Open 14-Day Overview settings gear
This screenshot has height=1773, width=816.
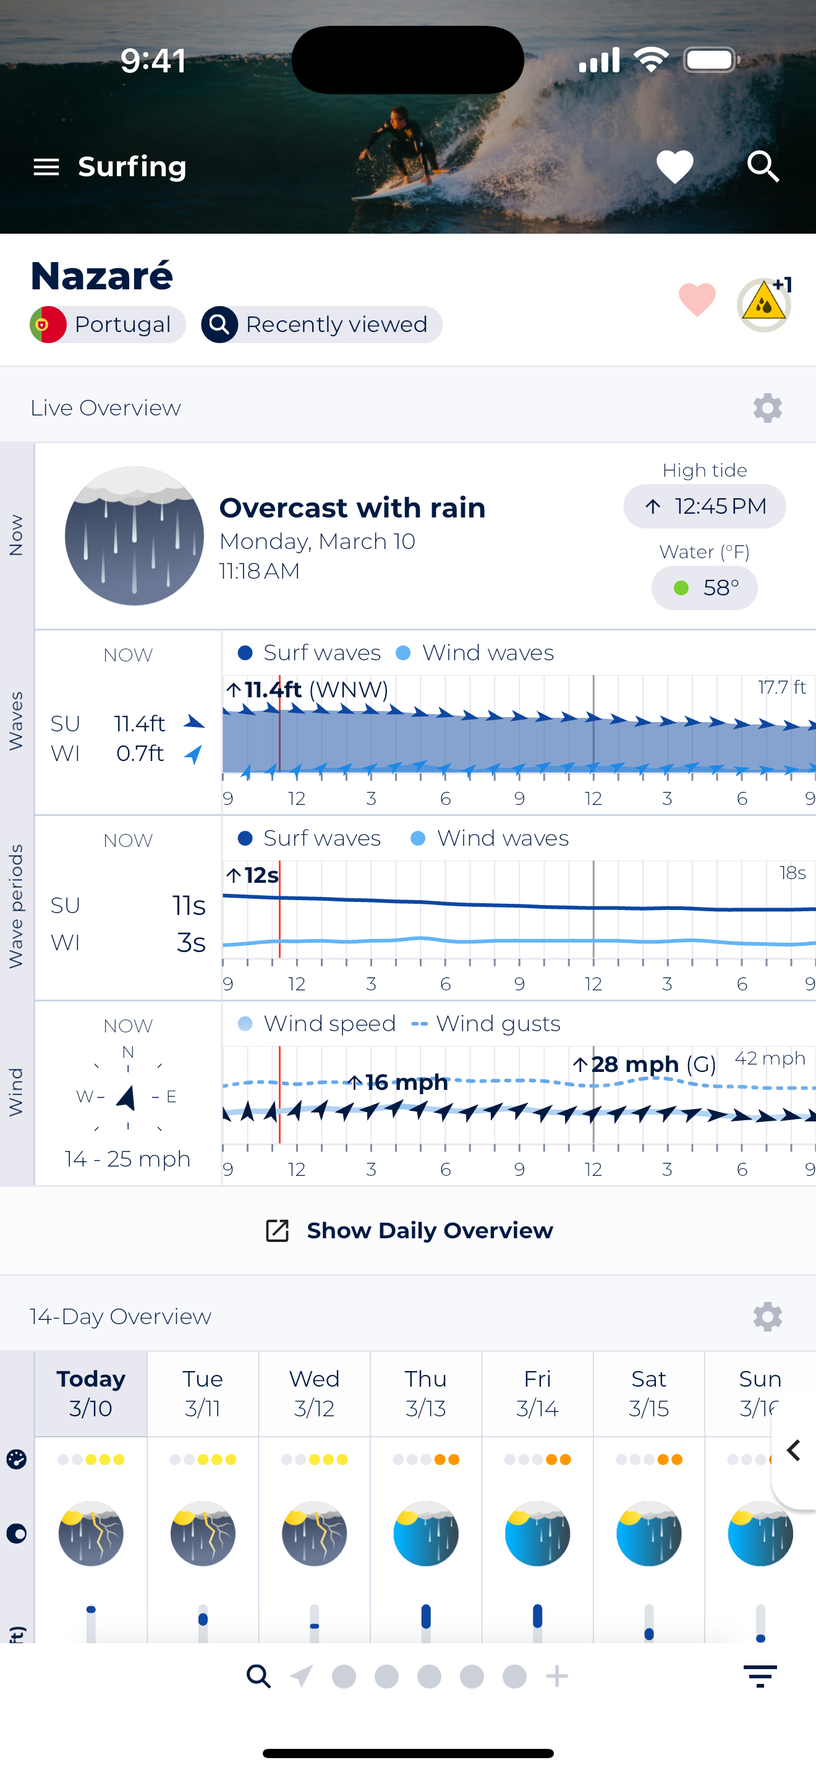click(x=767, y=1316)
